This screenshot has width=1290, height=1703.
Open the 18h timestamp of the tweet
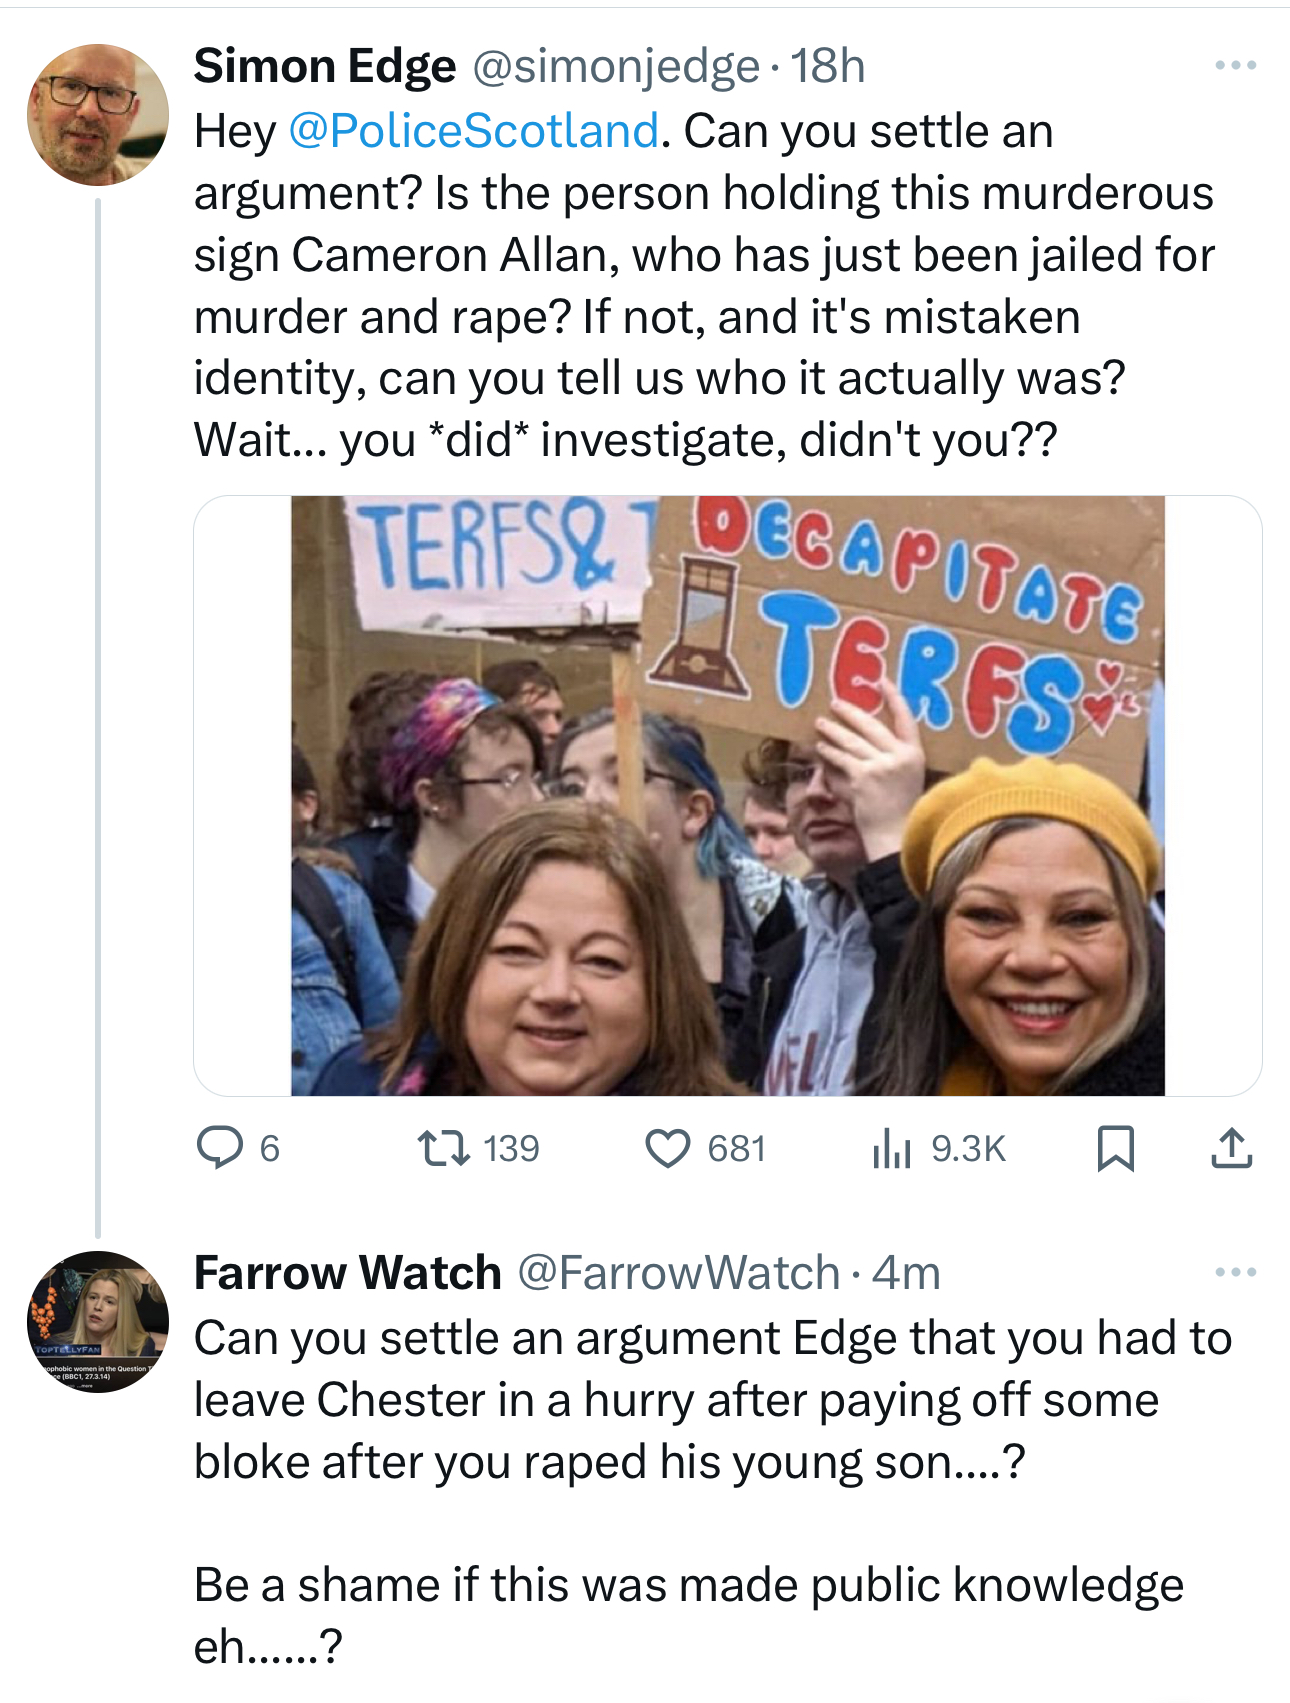click(x=828, y=67)
